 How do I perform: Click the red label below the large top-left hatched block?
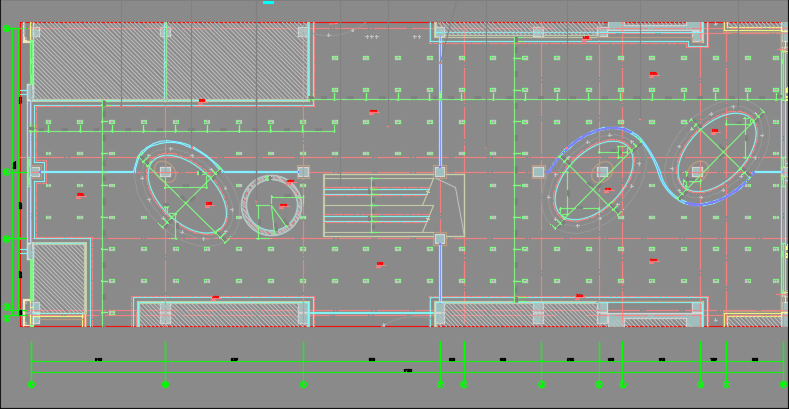coord(202,101)
